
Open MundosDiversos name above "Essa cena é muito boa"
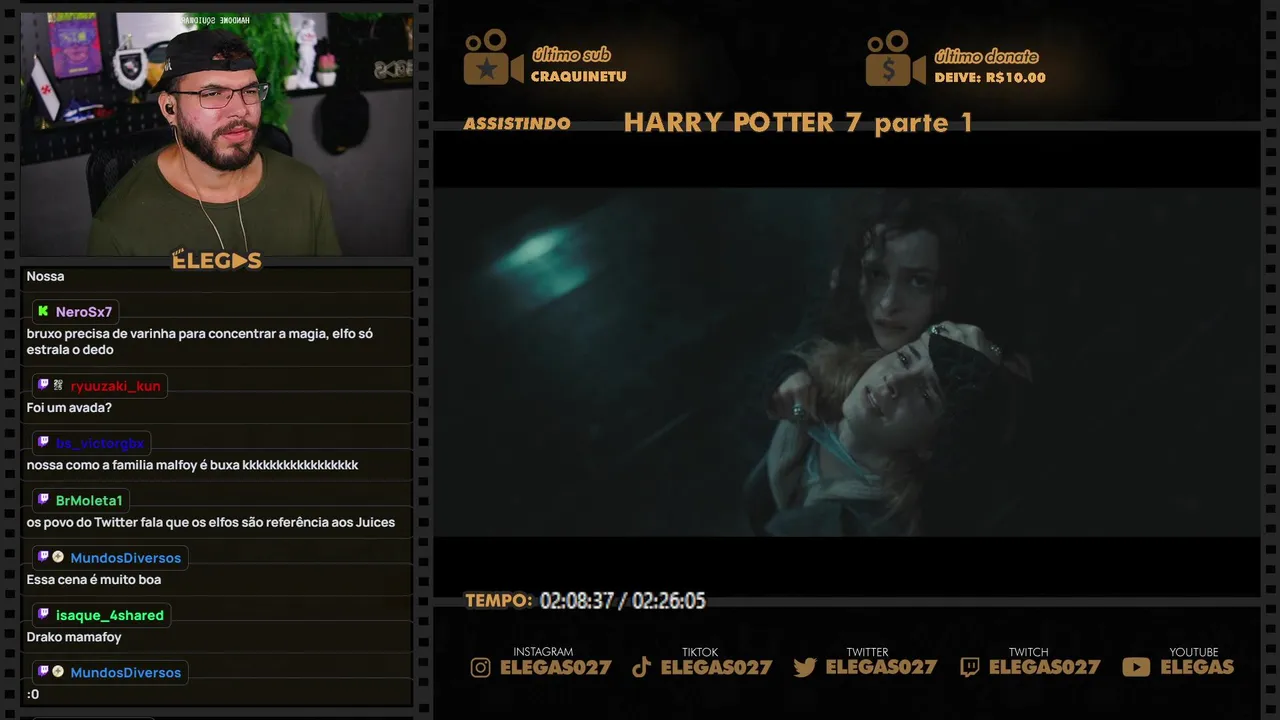pyautogui.click(x=126, y=558)
